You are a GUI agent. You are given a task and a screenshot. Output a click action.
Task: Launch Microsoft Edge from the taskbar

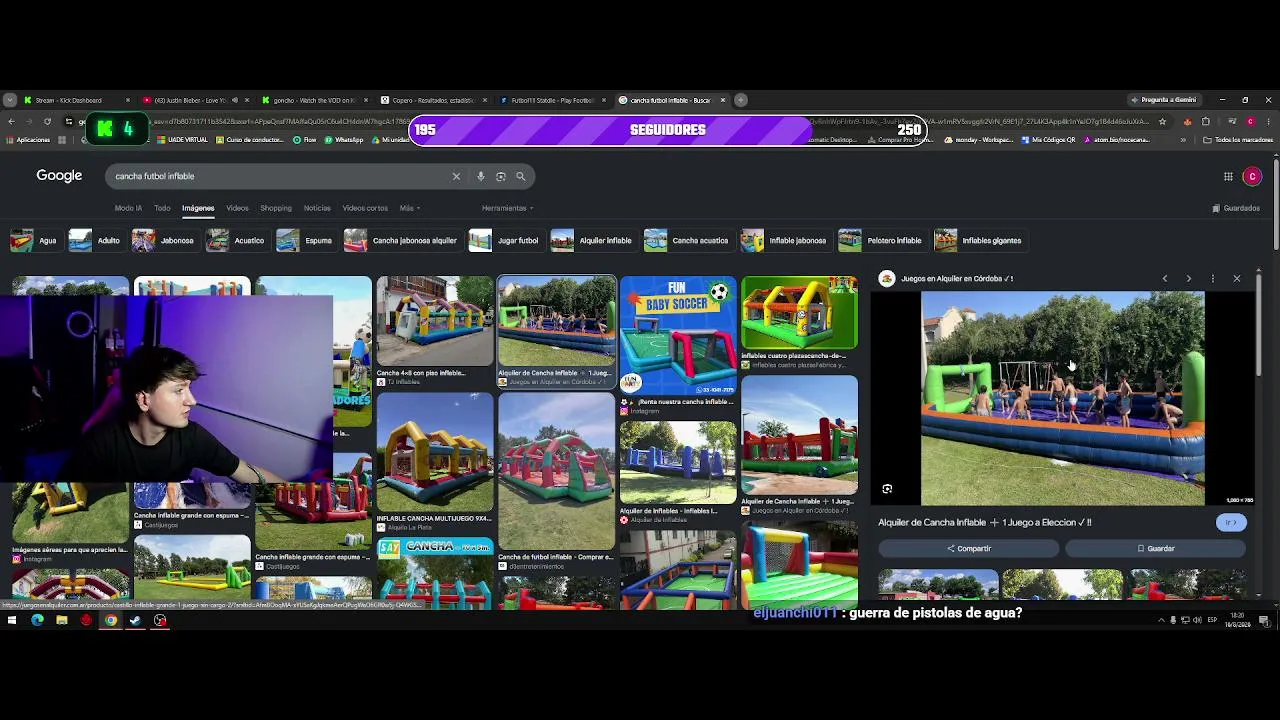click(37, 620)
